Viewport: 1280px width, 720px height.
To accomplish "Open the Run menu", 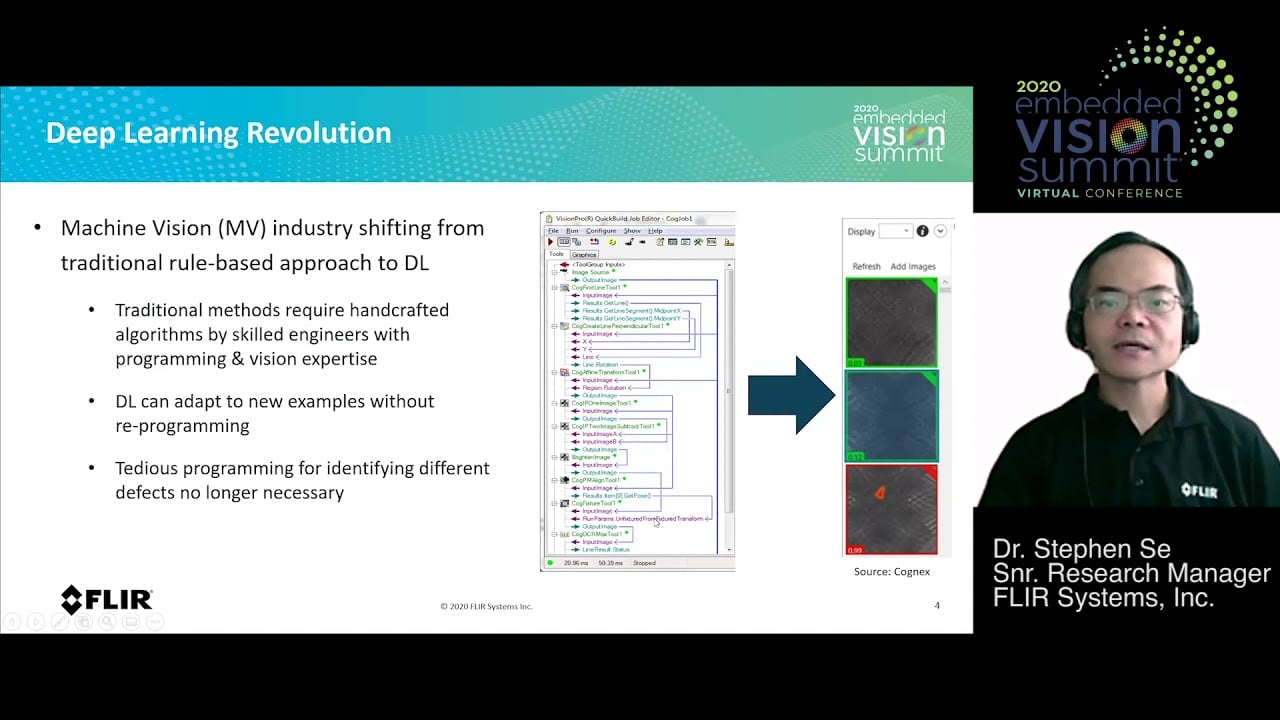I will (572, 230).
